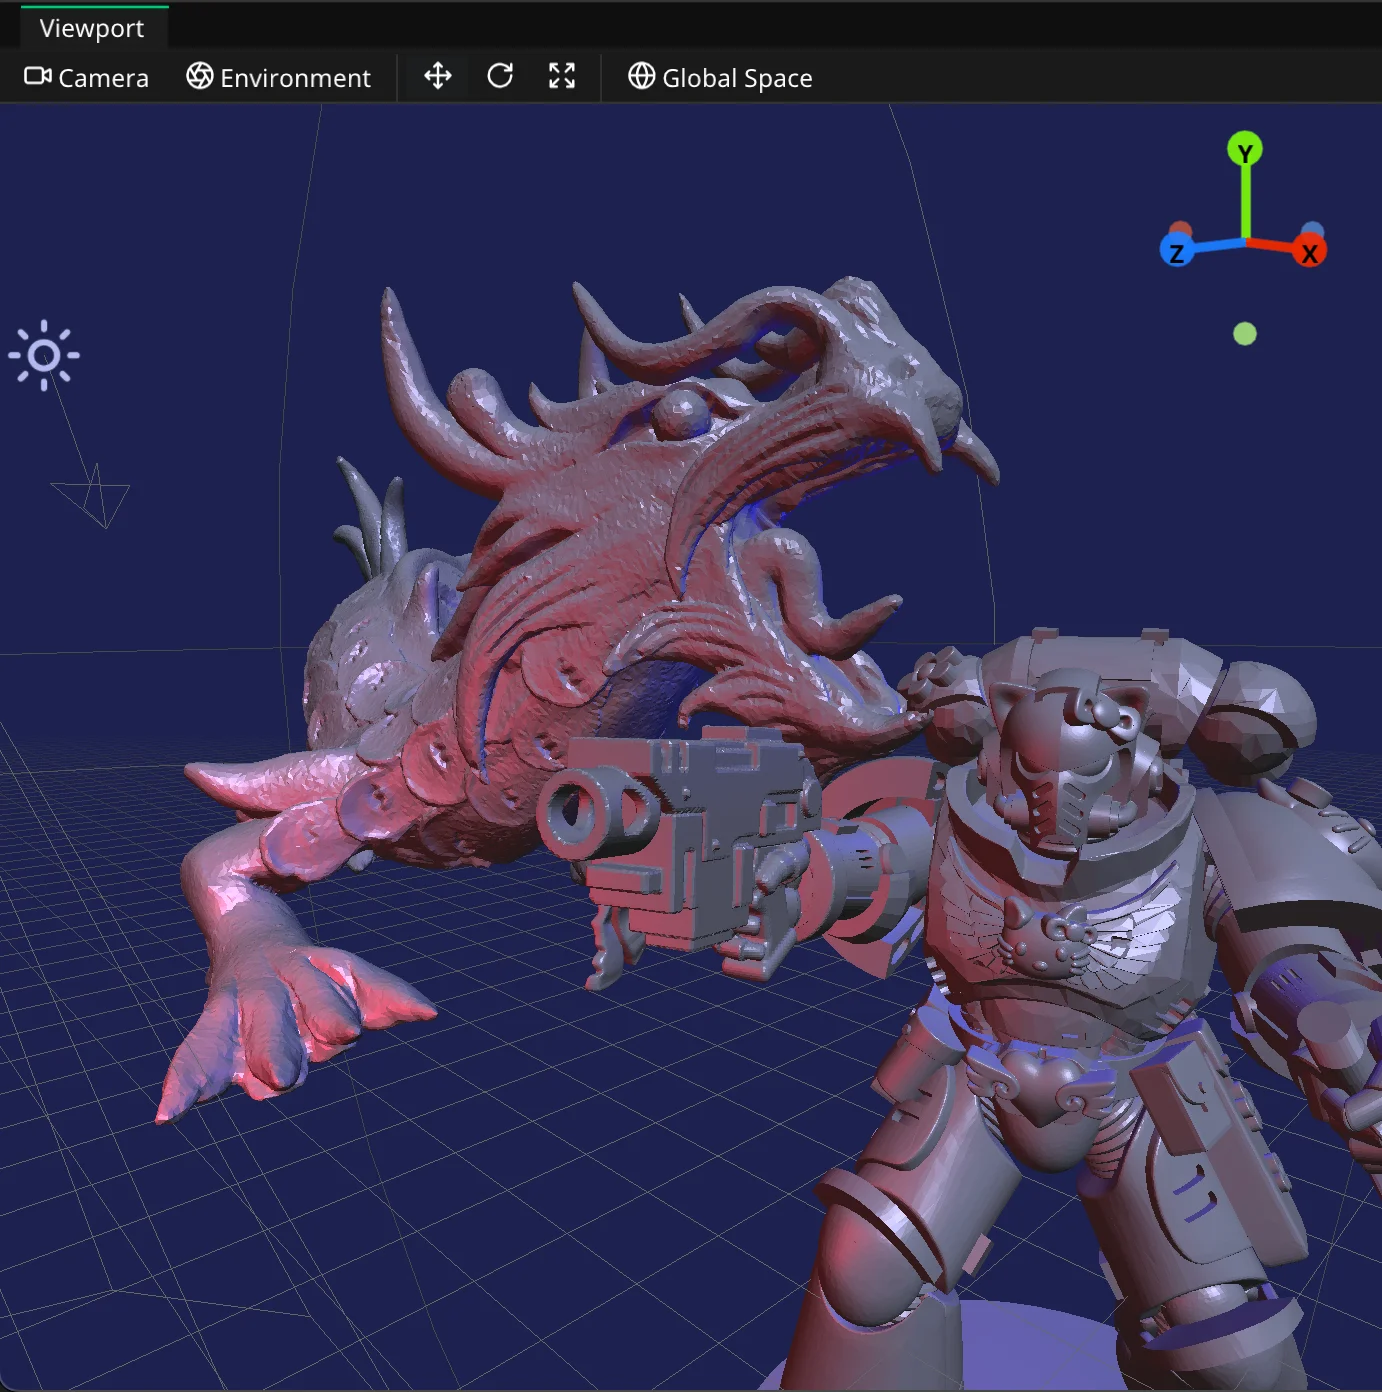Switch to the Viewport tab
This screenshot has height=1392, width=1382.
(92, 28)
